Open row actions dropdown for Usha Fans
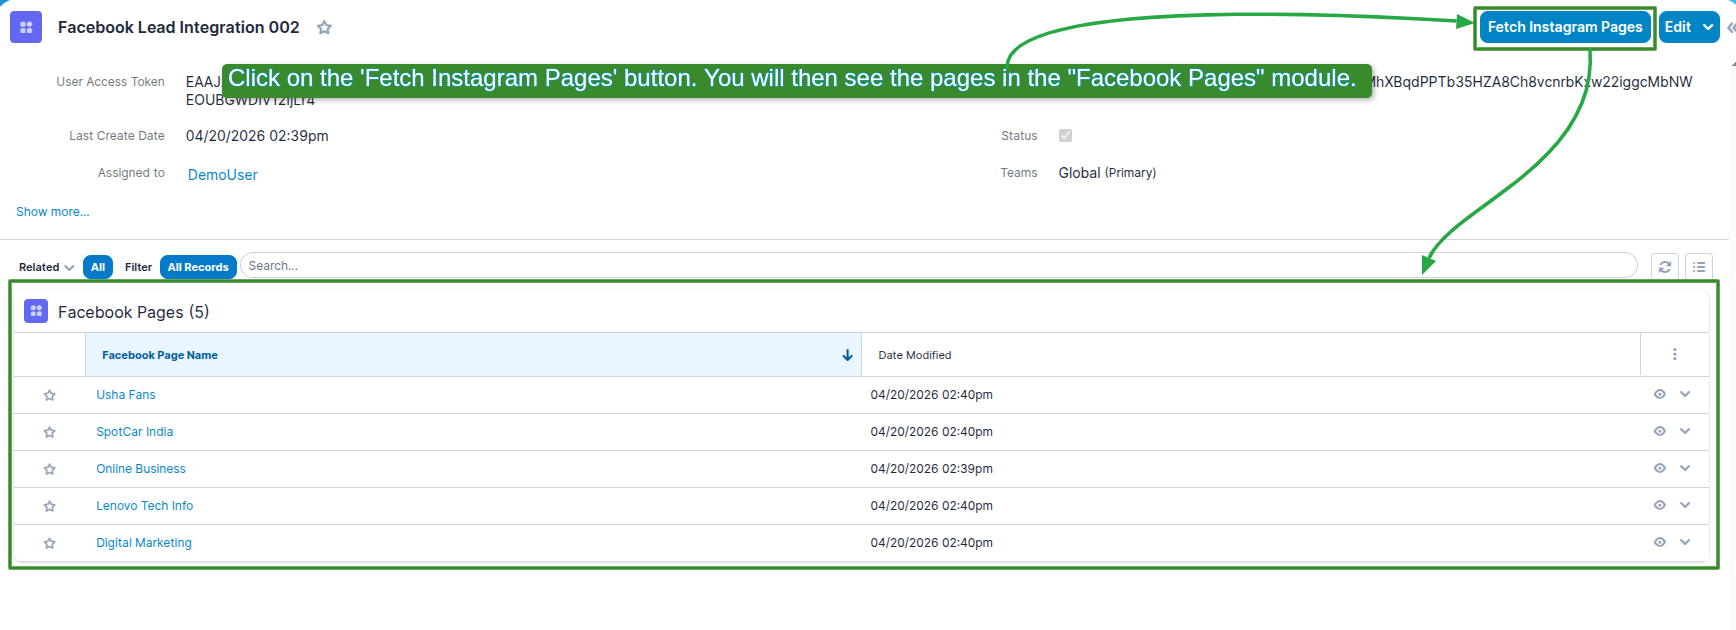The height and width of the screenshot is (630, 1736). pos(1685,394)
